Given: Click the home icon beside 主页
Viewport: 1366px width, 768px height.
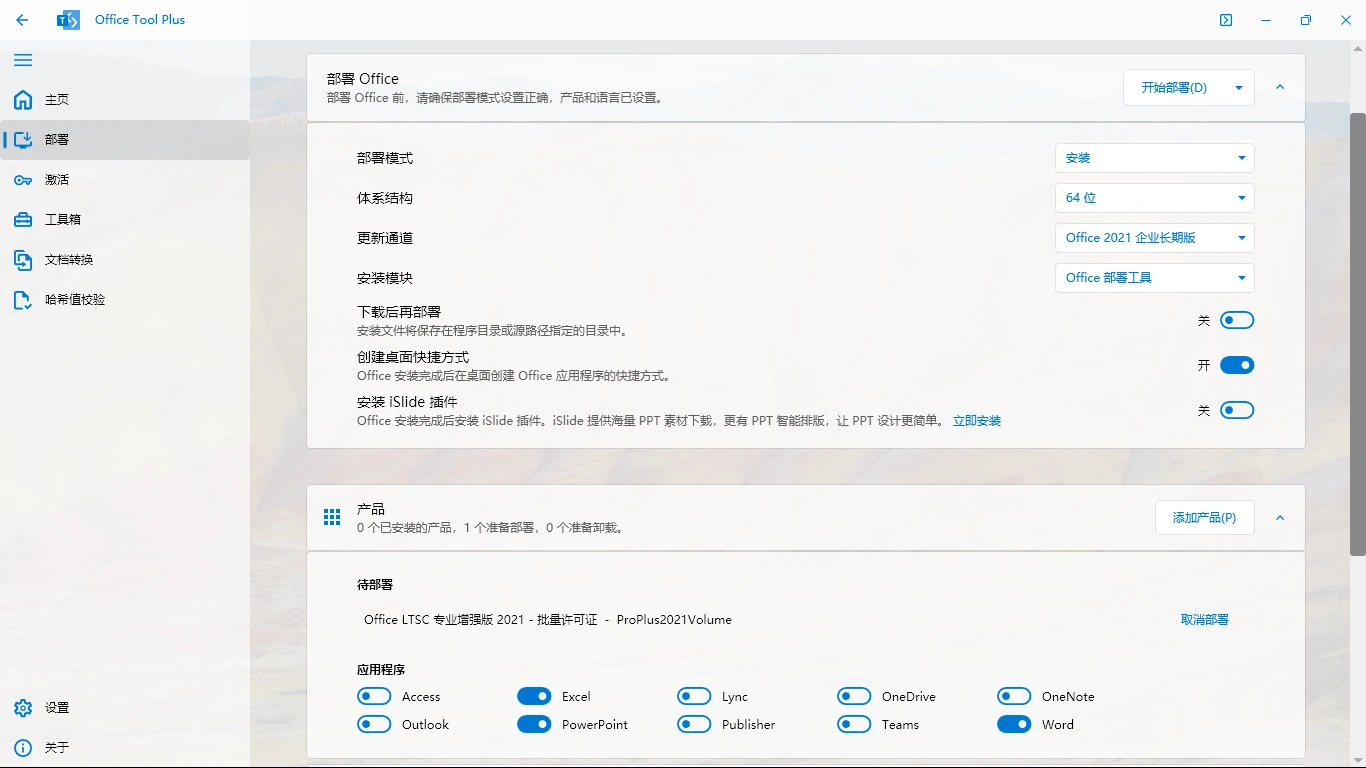Looking at the screenshot, I should (23, 100).
